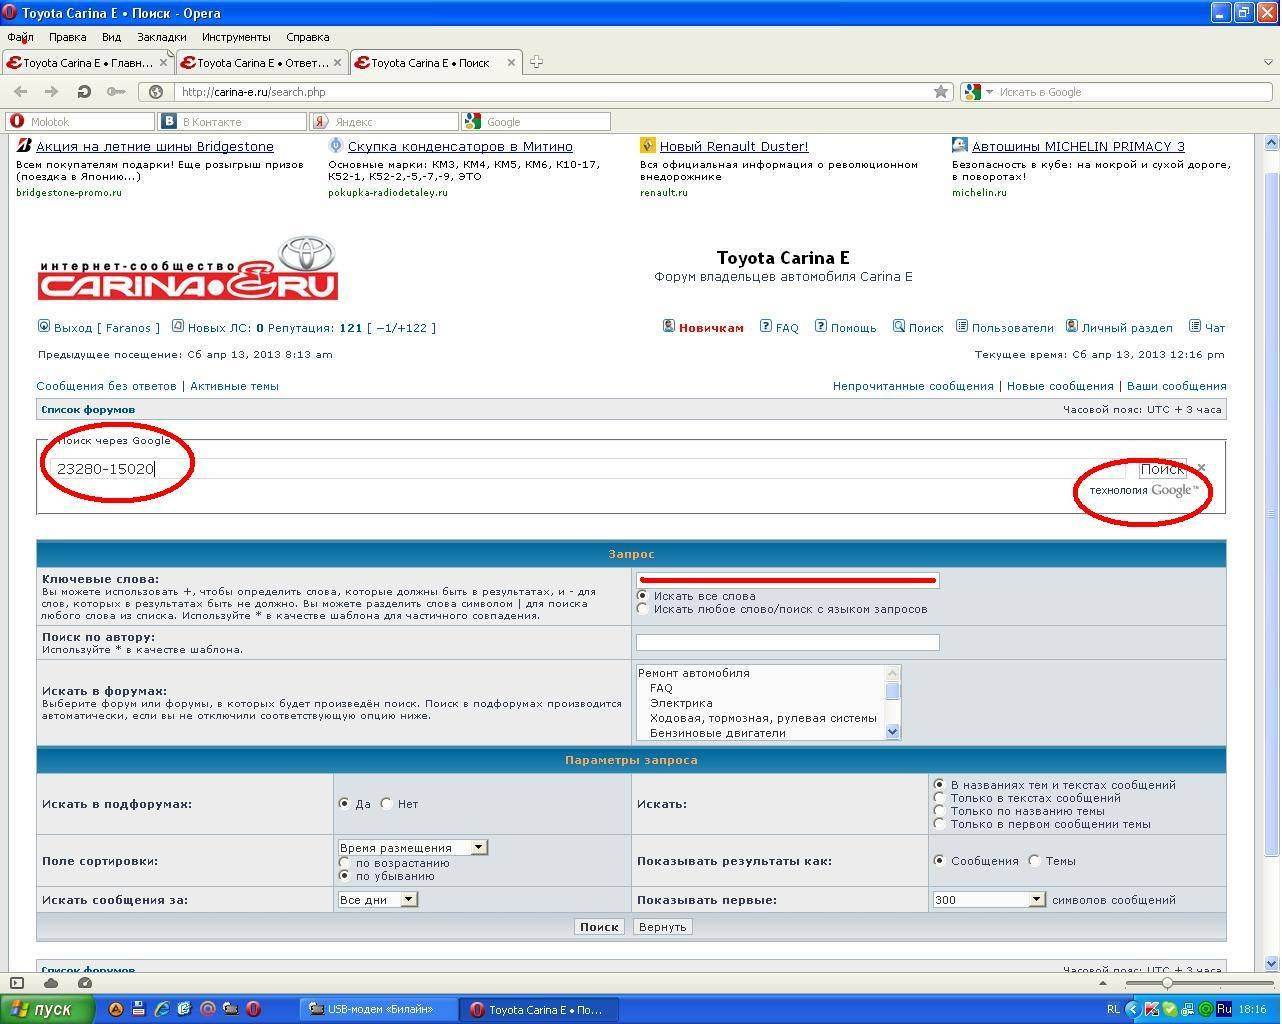1282x1024 pixels.
Task: Click the 'Поиск по автору' input field
Action: (x=787, y=642)
